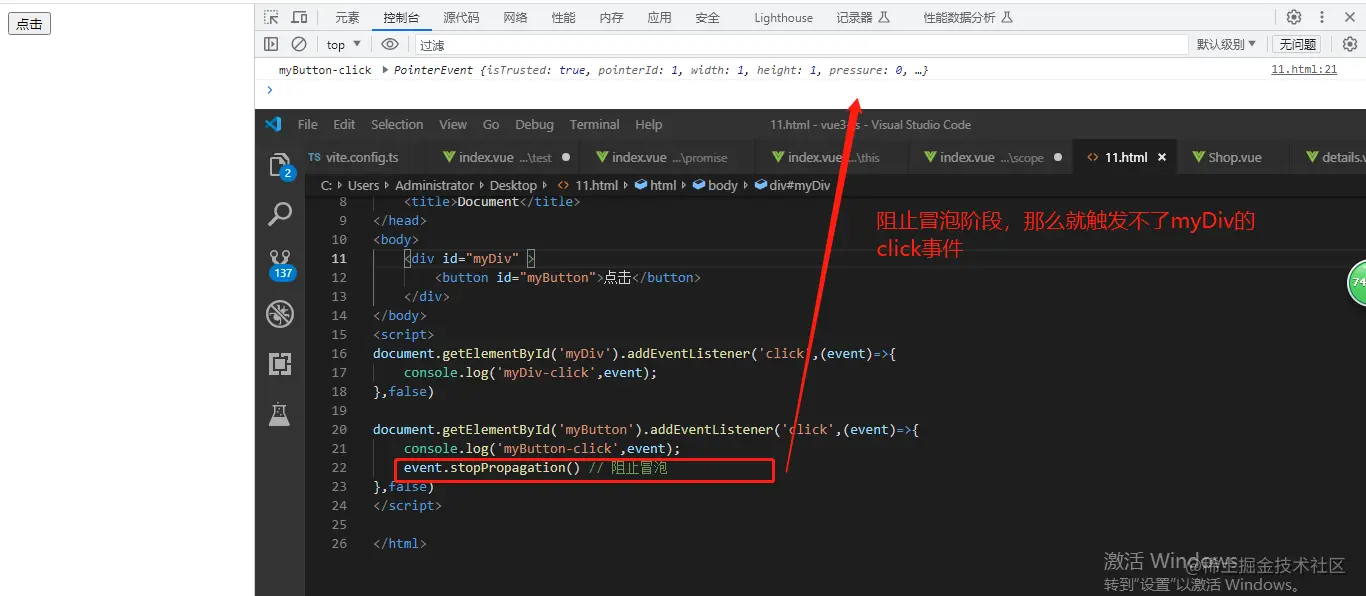Select Administrator in the breadcrumb path

click(434, 185)
